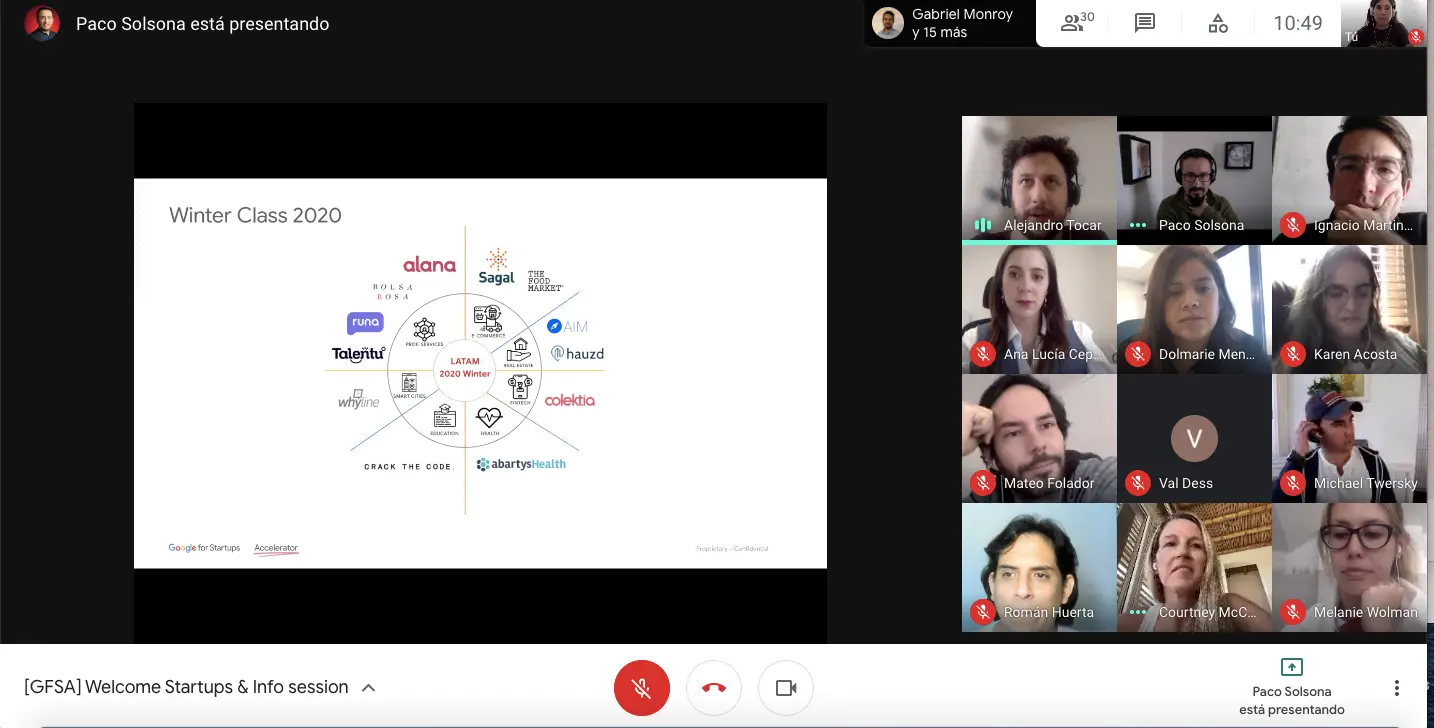Image resolution: width=1434 pixels, height=728 pixels.
Task: Click muted mic icon on Román Huerta tile
Action: point(983,612)
